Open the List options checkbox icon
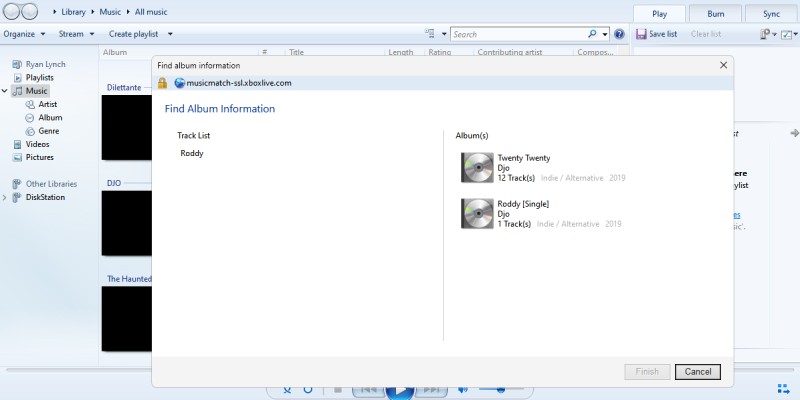 tap(786, 35)
